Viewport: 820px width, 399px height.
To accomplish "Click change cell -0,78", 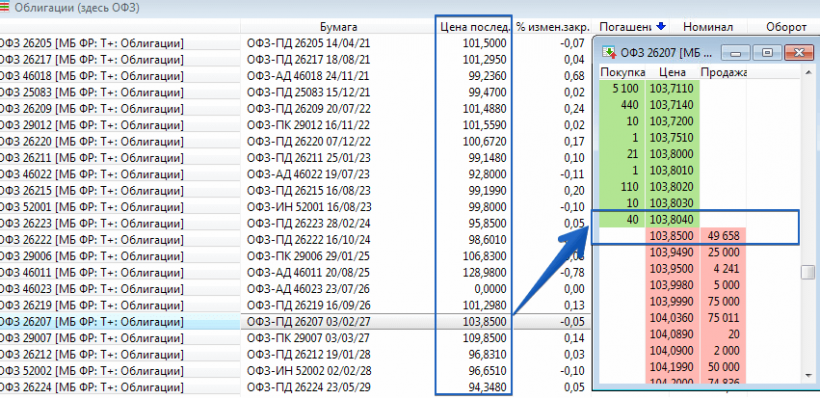I will point(573,272).
